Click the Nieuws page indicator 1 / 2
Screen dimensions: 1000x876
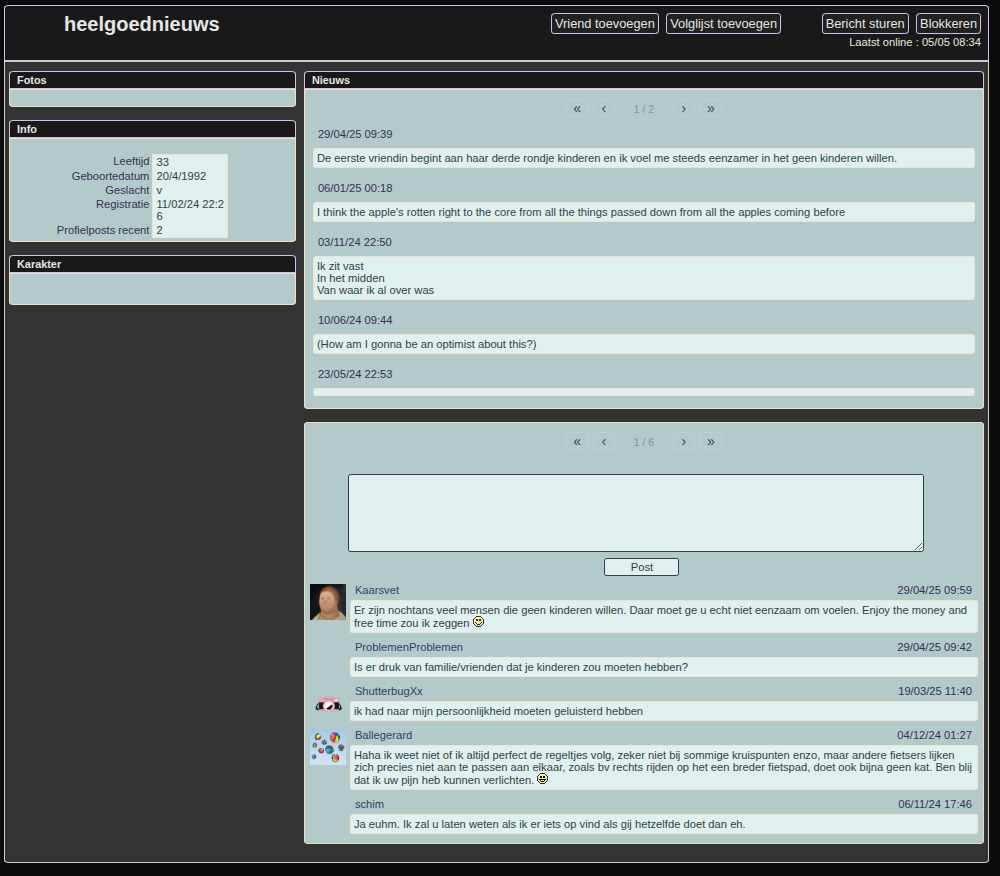tap(643, 109)
